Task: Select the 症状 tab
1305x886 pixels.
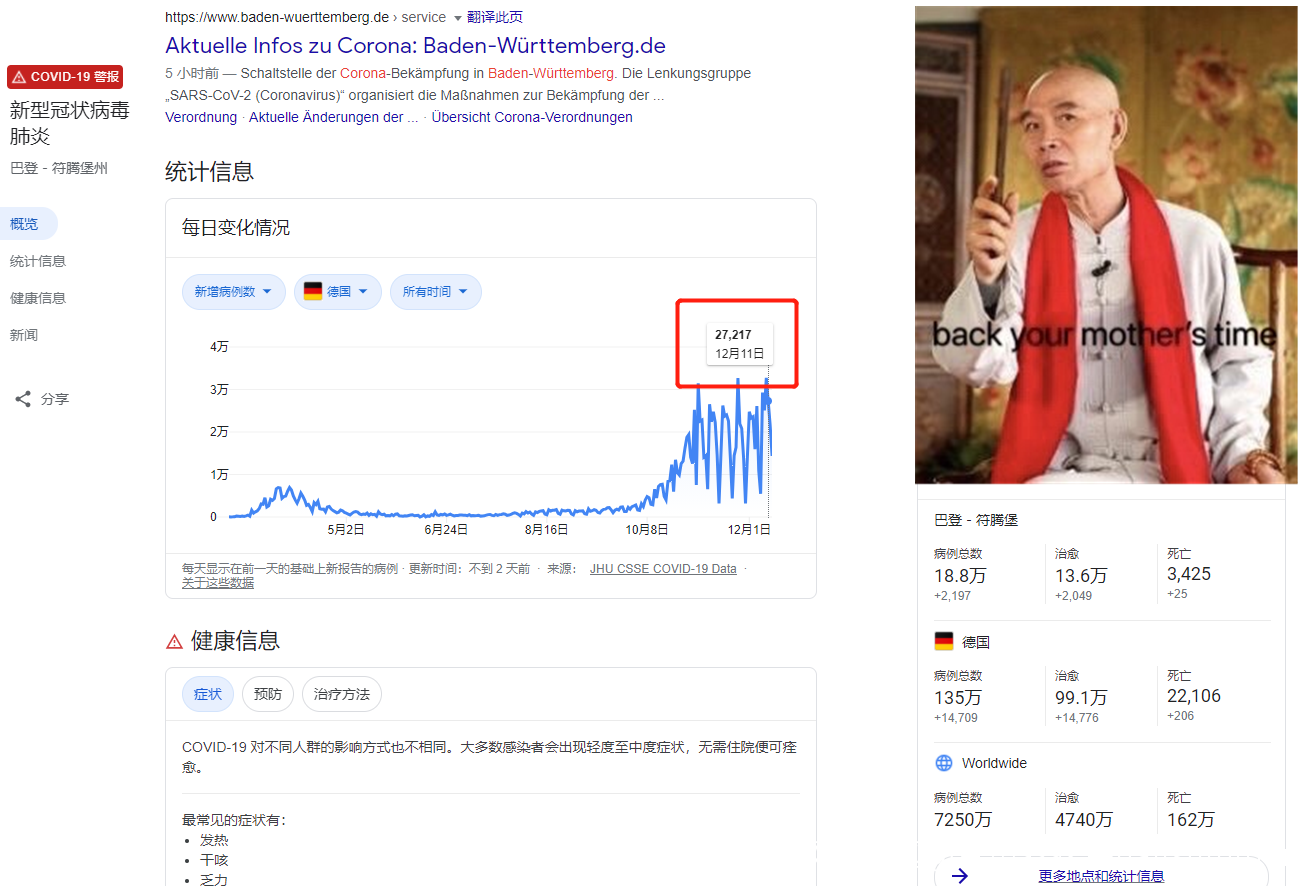Action: [208, 694]
